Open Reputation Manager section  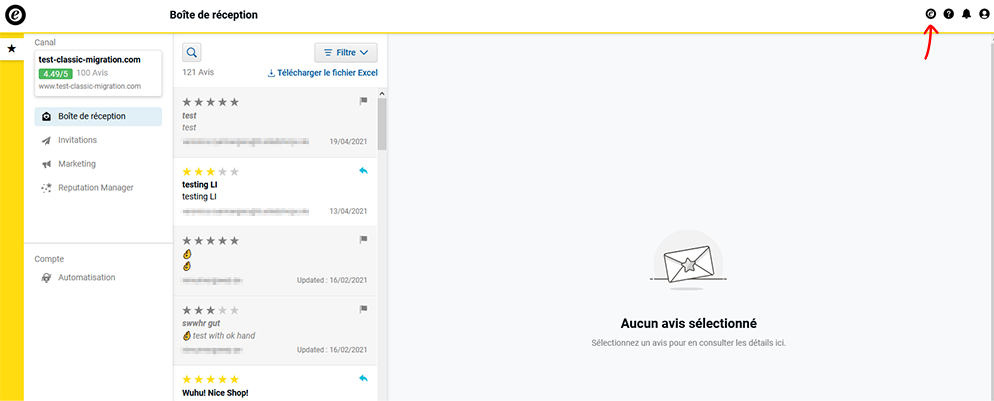[x=95, y=188]
